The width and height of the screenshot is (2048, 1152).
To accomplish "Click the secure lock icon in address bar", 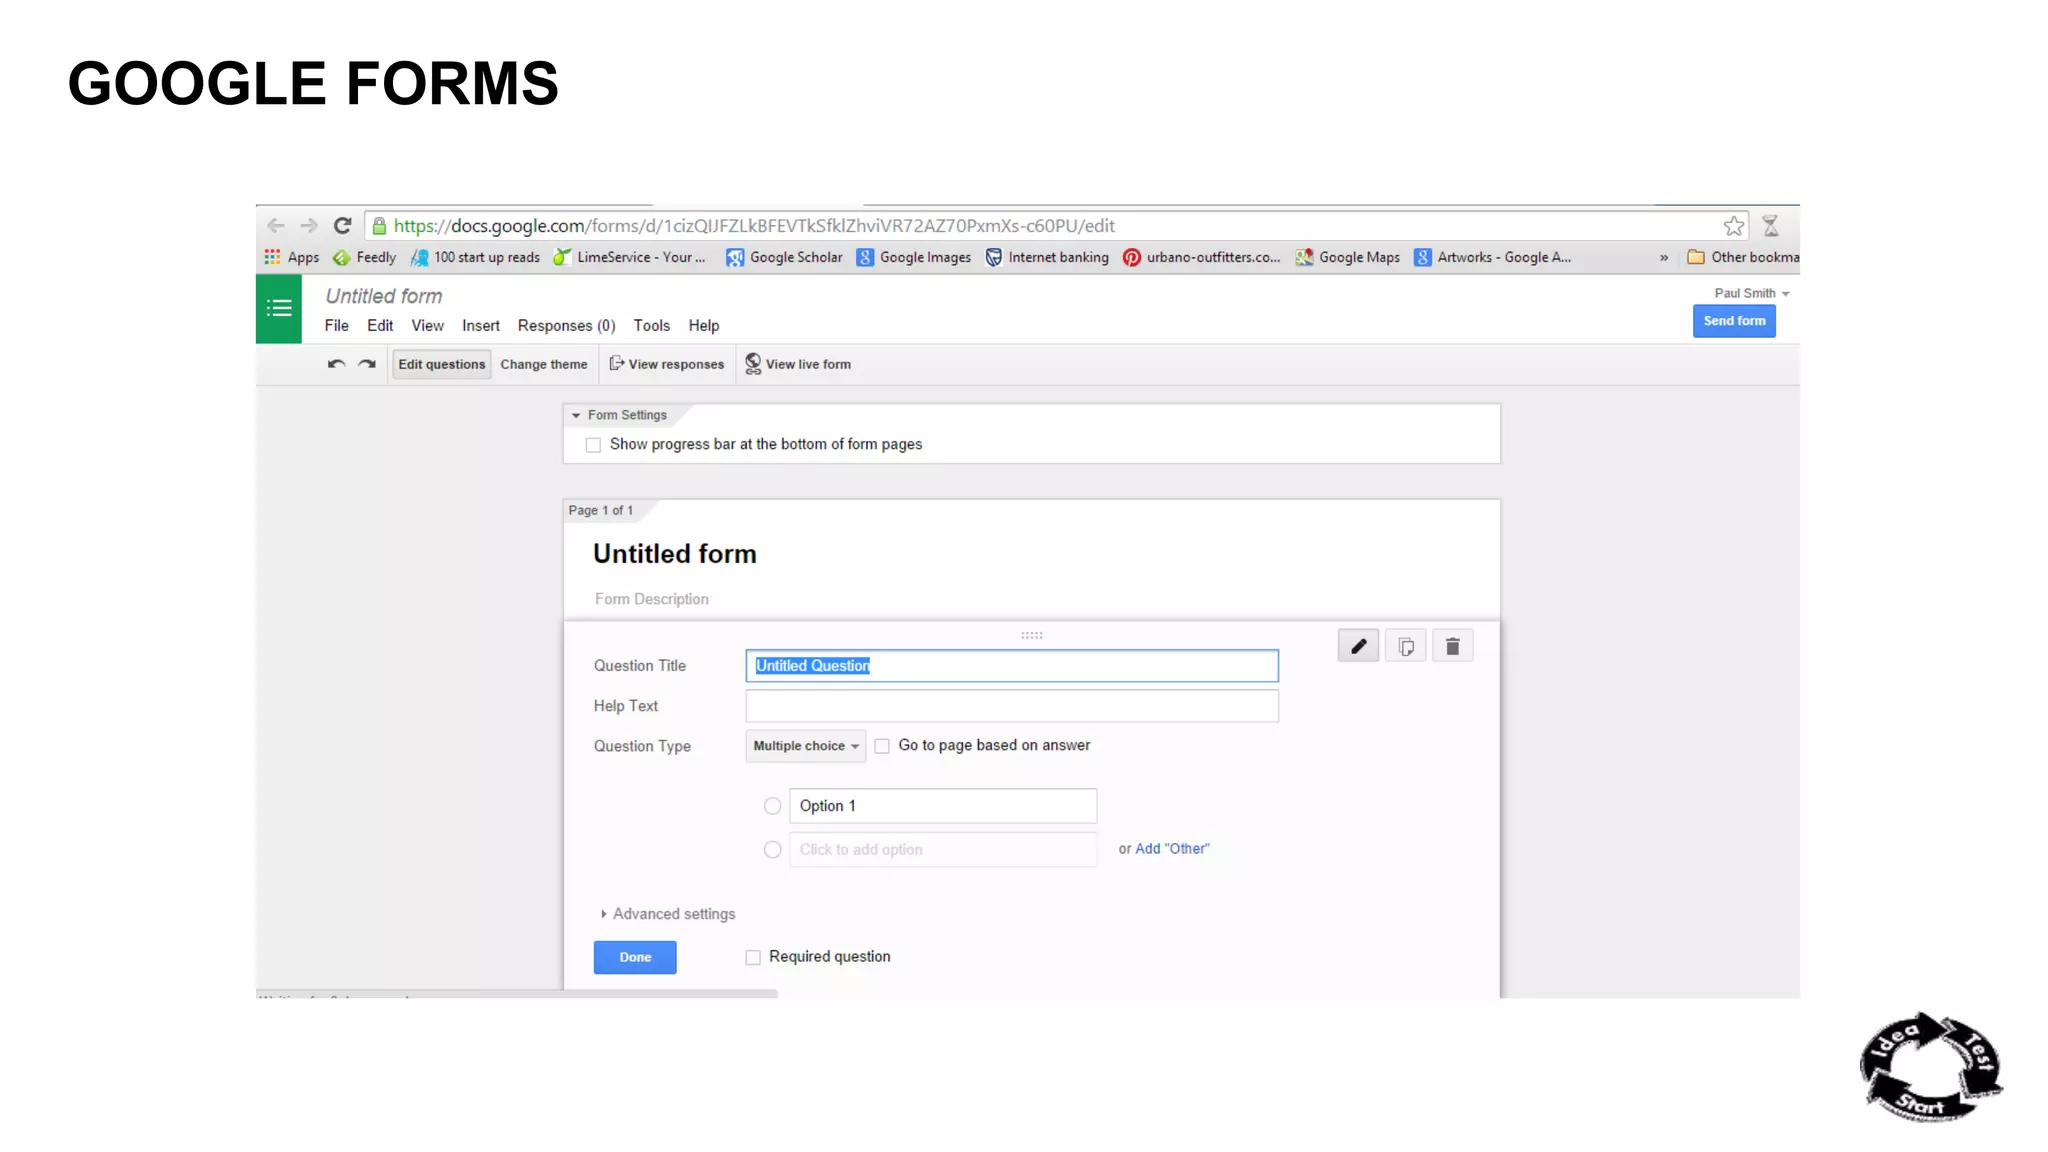I will (x=379, y=226).
